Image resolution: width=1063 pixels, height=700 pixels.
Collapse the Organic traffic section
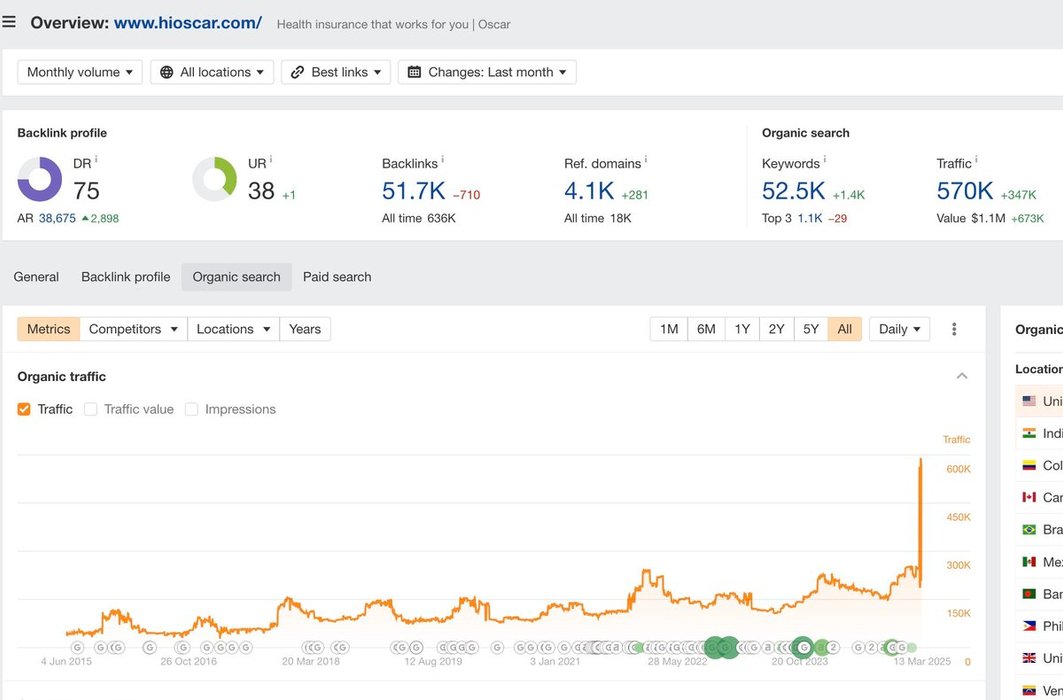[x=962, y=376]
